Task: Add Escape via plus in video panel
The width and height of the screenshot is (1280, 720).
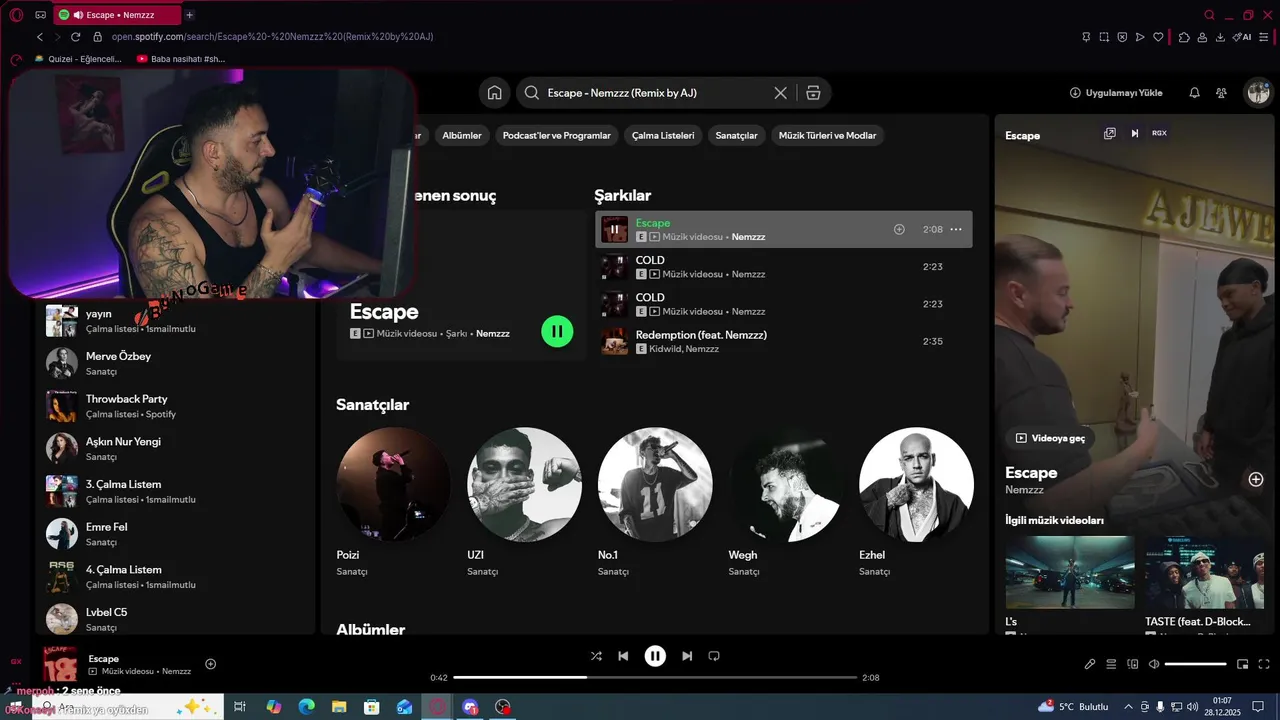Action: pyautogui.click(x=1256, y=479)
